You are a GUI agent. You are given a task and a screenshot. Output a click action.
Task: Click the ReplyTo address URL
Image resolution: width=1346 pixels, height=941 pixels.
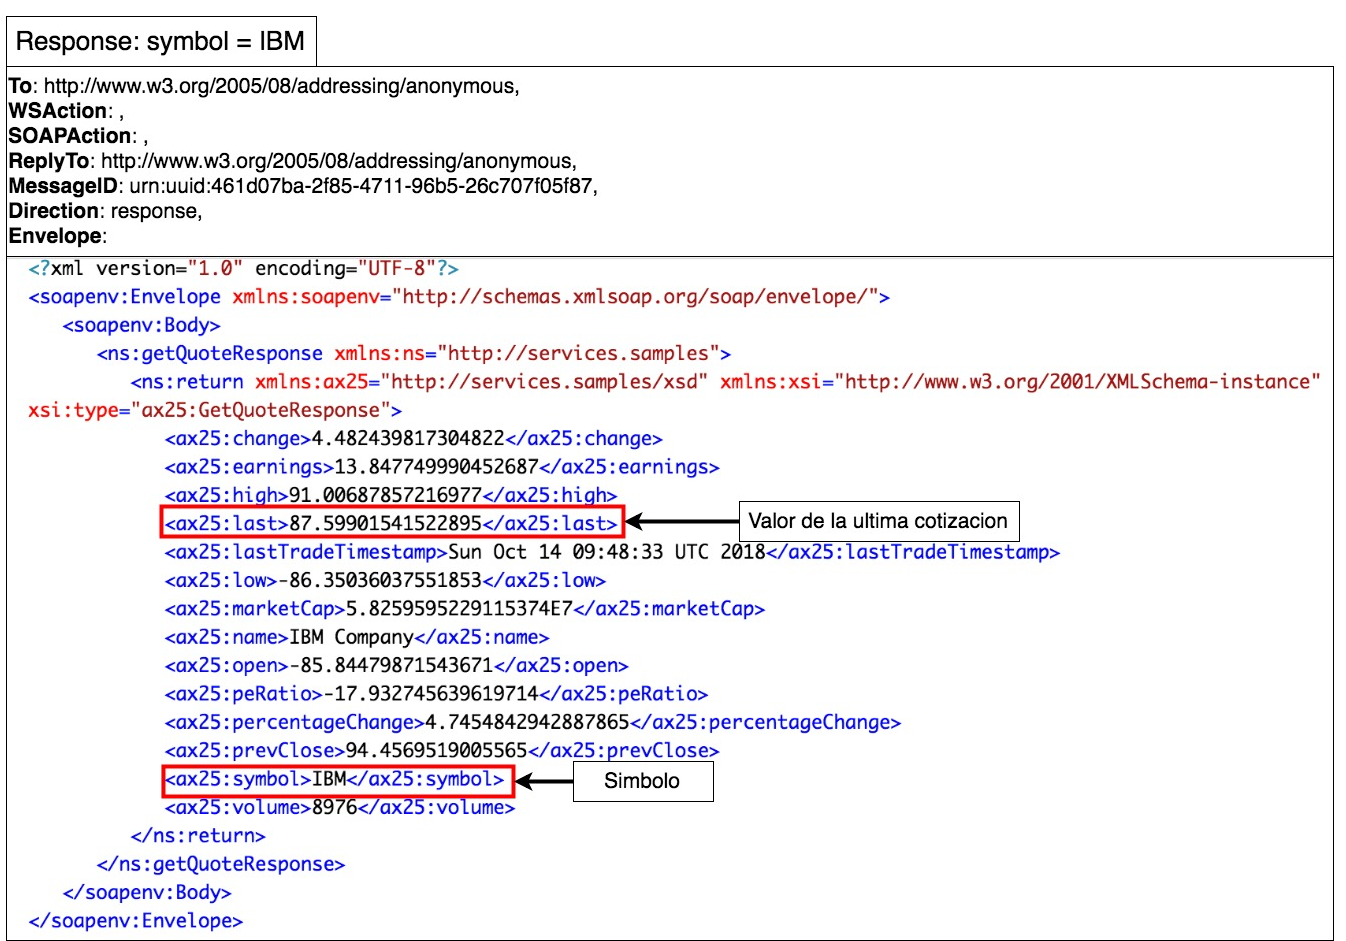(x=338, y=161)
